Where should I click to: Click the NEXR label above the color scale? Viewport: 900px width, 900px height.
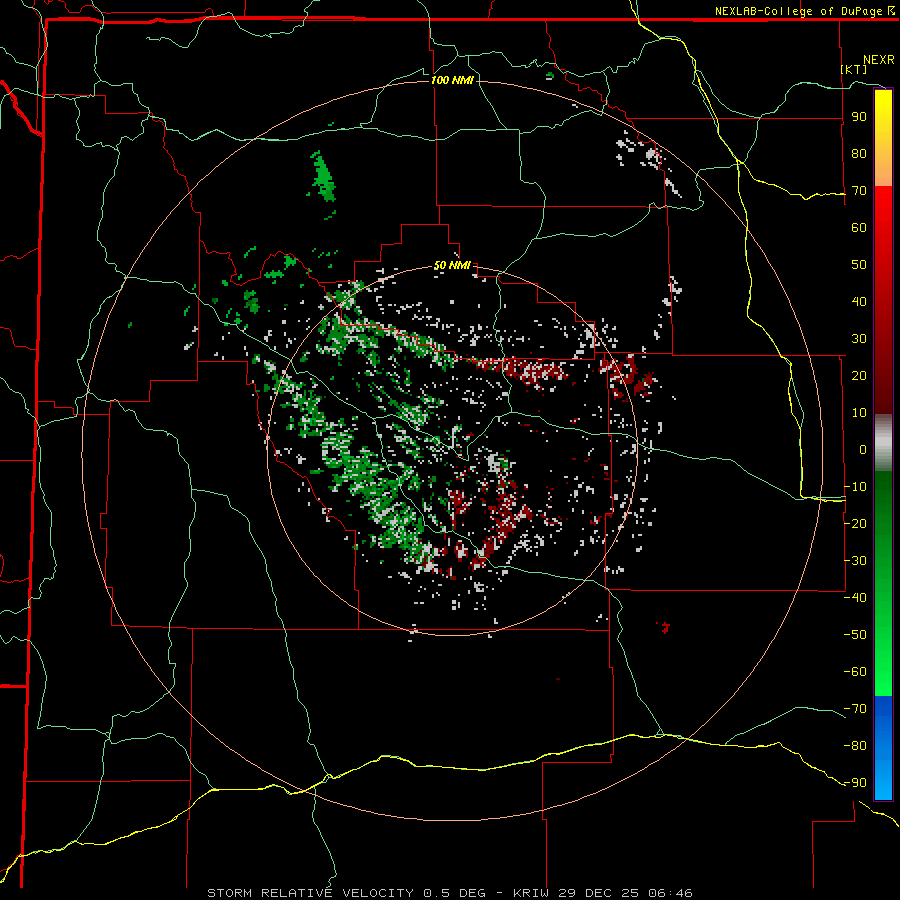tap(879, 60)
